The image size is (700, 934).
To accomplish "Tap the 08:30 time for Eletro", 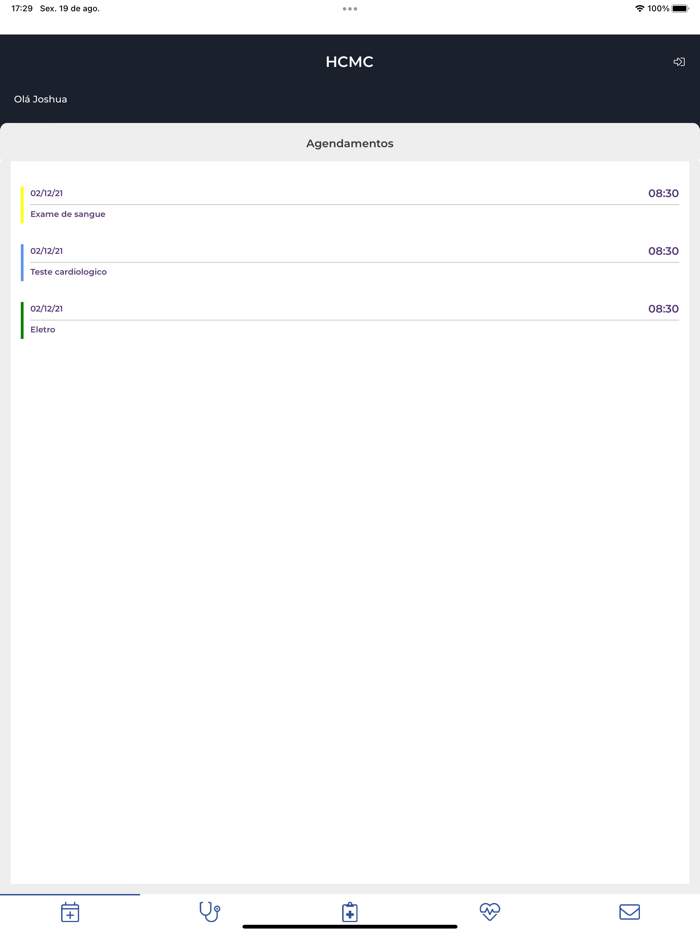I will tap(663, 309).
